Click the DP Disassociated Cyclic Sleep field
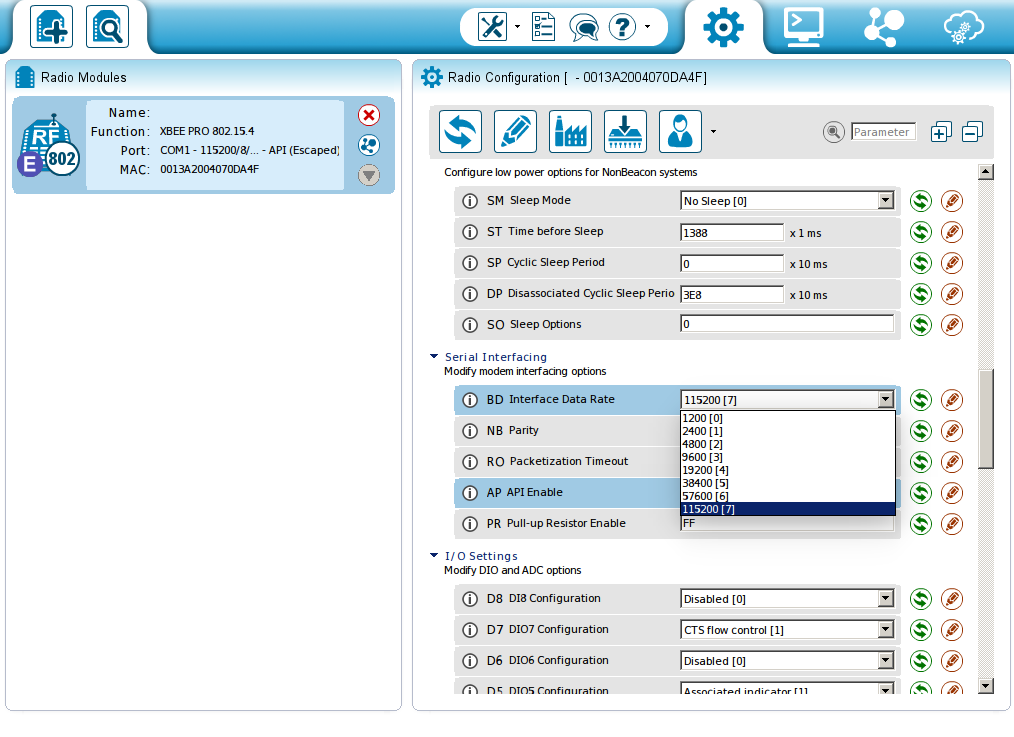 pyautogui.click(x=732, y=294)
